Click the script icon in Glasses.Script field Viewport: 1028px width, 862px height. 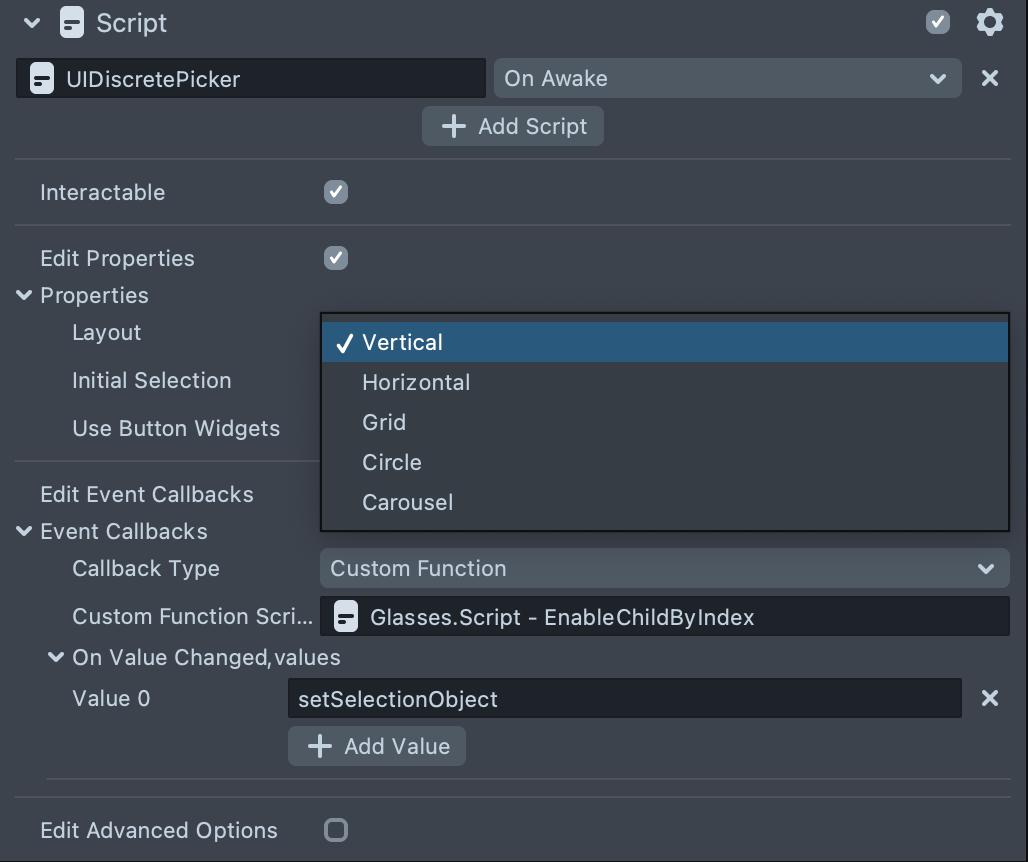(x=346, y=617)
